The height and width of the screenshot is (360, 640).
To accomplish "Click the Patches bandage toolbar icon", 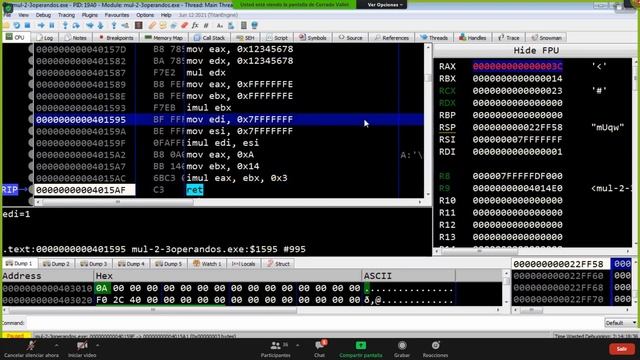I will point(152,25).
